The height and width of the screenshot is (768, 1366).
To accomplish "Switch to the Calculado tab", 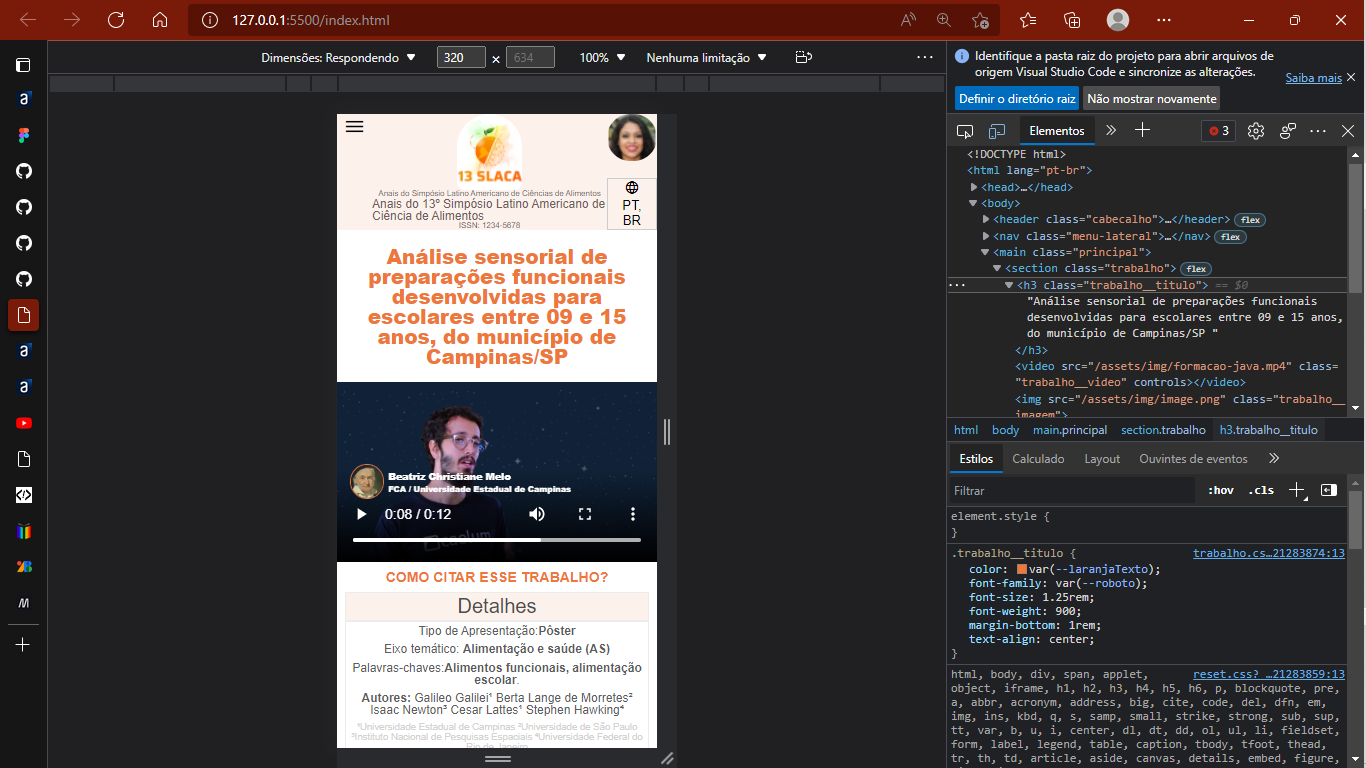I will pos(1038,459).
